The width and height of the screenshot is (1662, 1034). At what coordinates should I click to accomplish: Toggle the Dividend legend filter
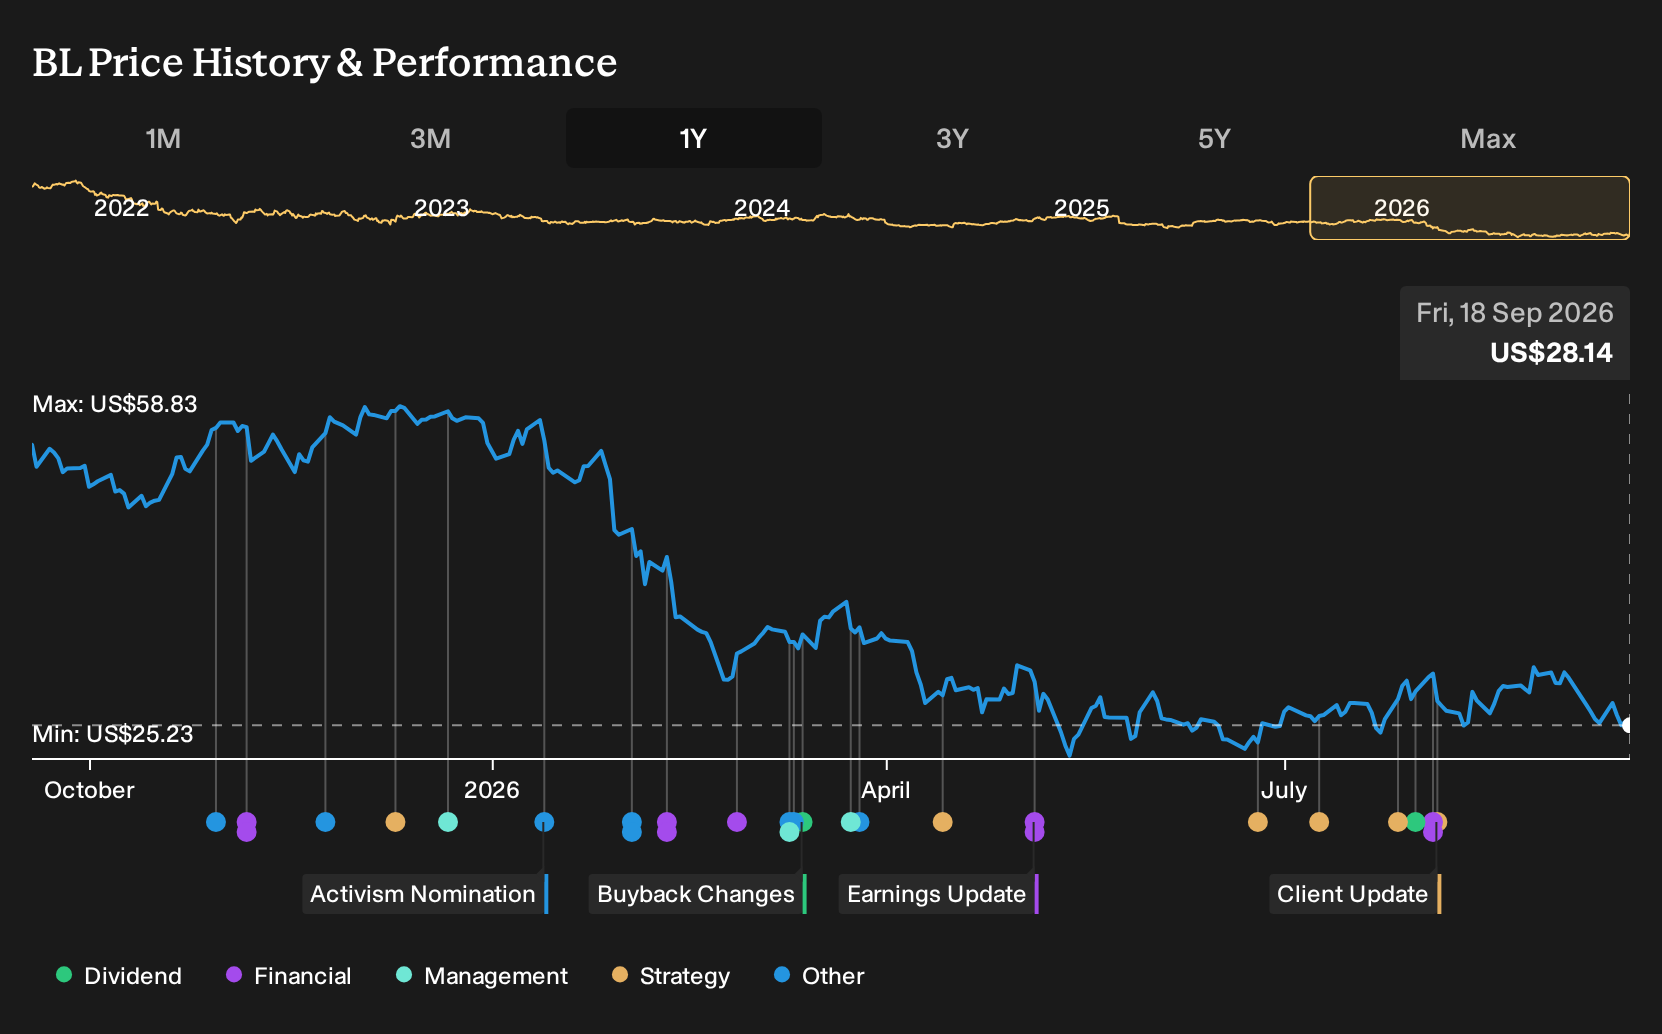[119, 976]
